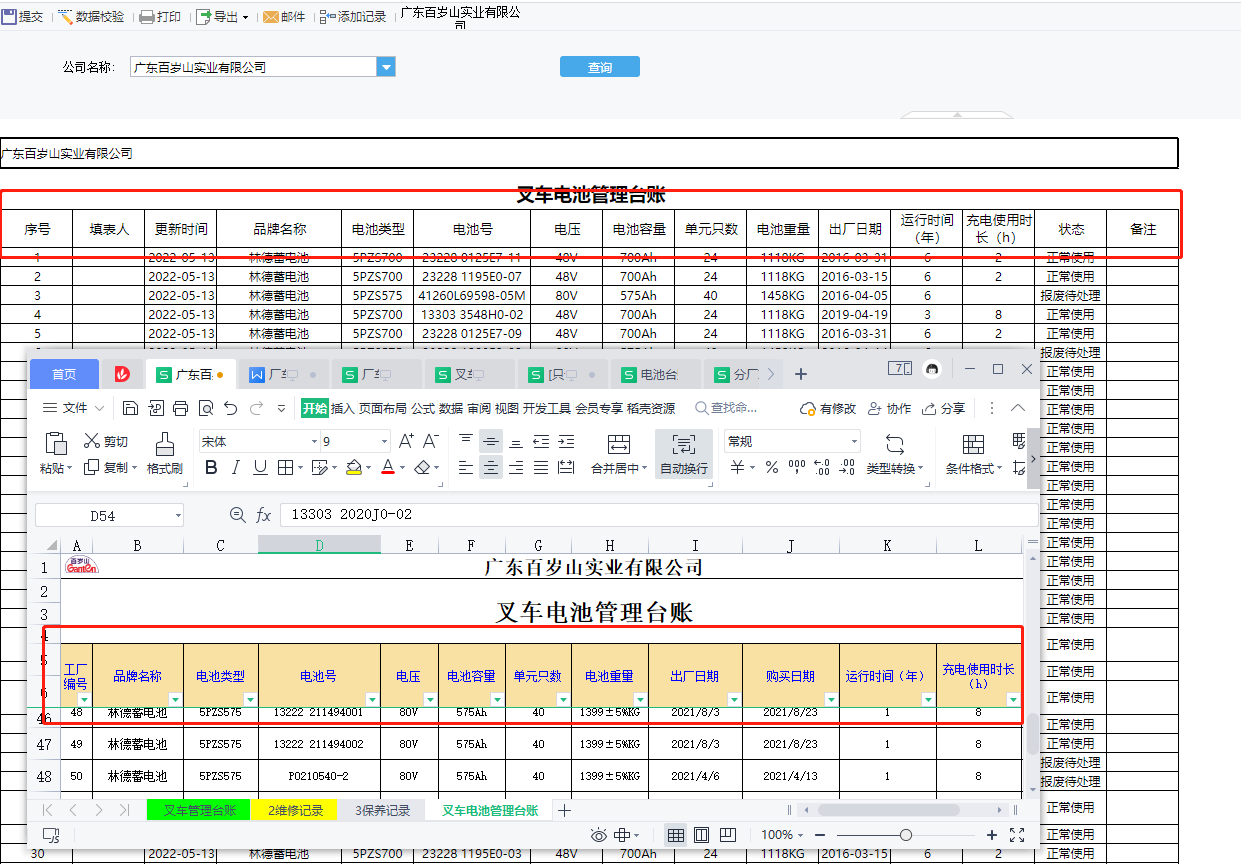The width and height of the screenshot is (1241, 864).
Task: Click the horizontal scrollbar below the sheet
Action: coord(888,810)
